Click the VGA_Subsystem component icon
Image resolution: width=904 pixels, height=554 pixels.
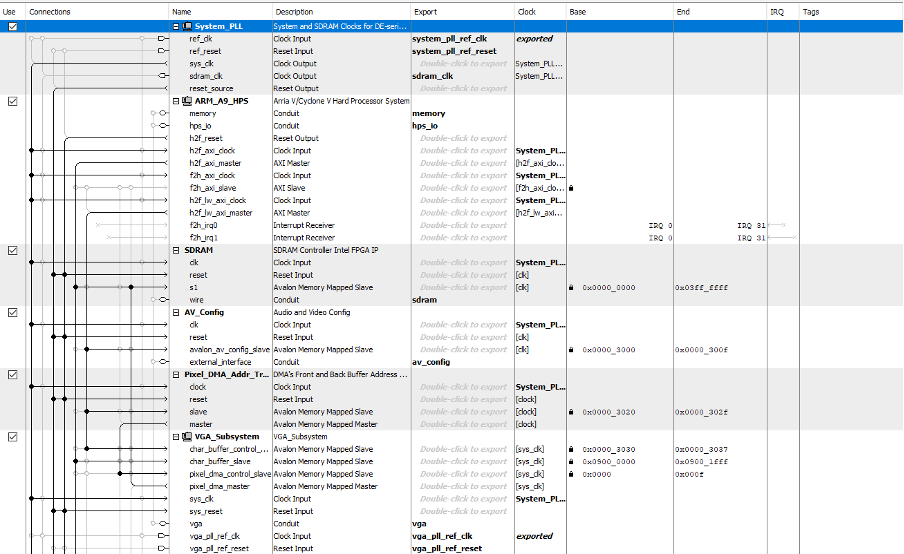187,437
